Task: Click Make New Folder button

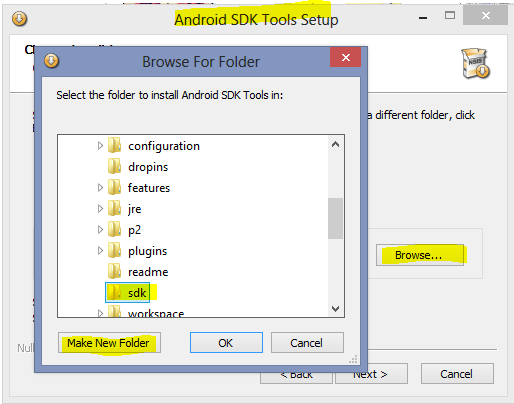Action: point(109,343)
